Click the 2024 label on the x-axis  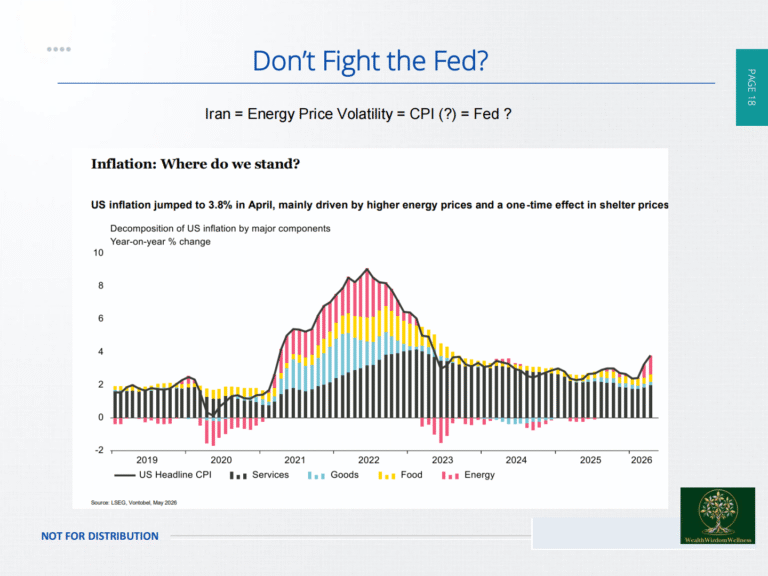(516, 460)
